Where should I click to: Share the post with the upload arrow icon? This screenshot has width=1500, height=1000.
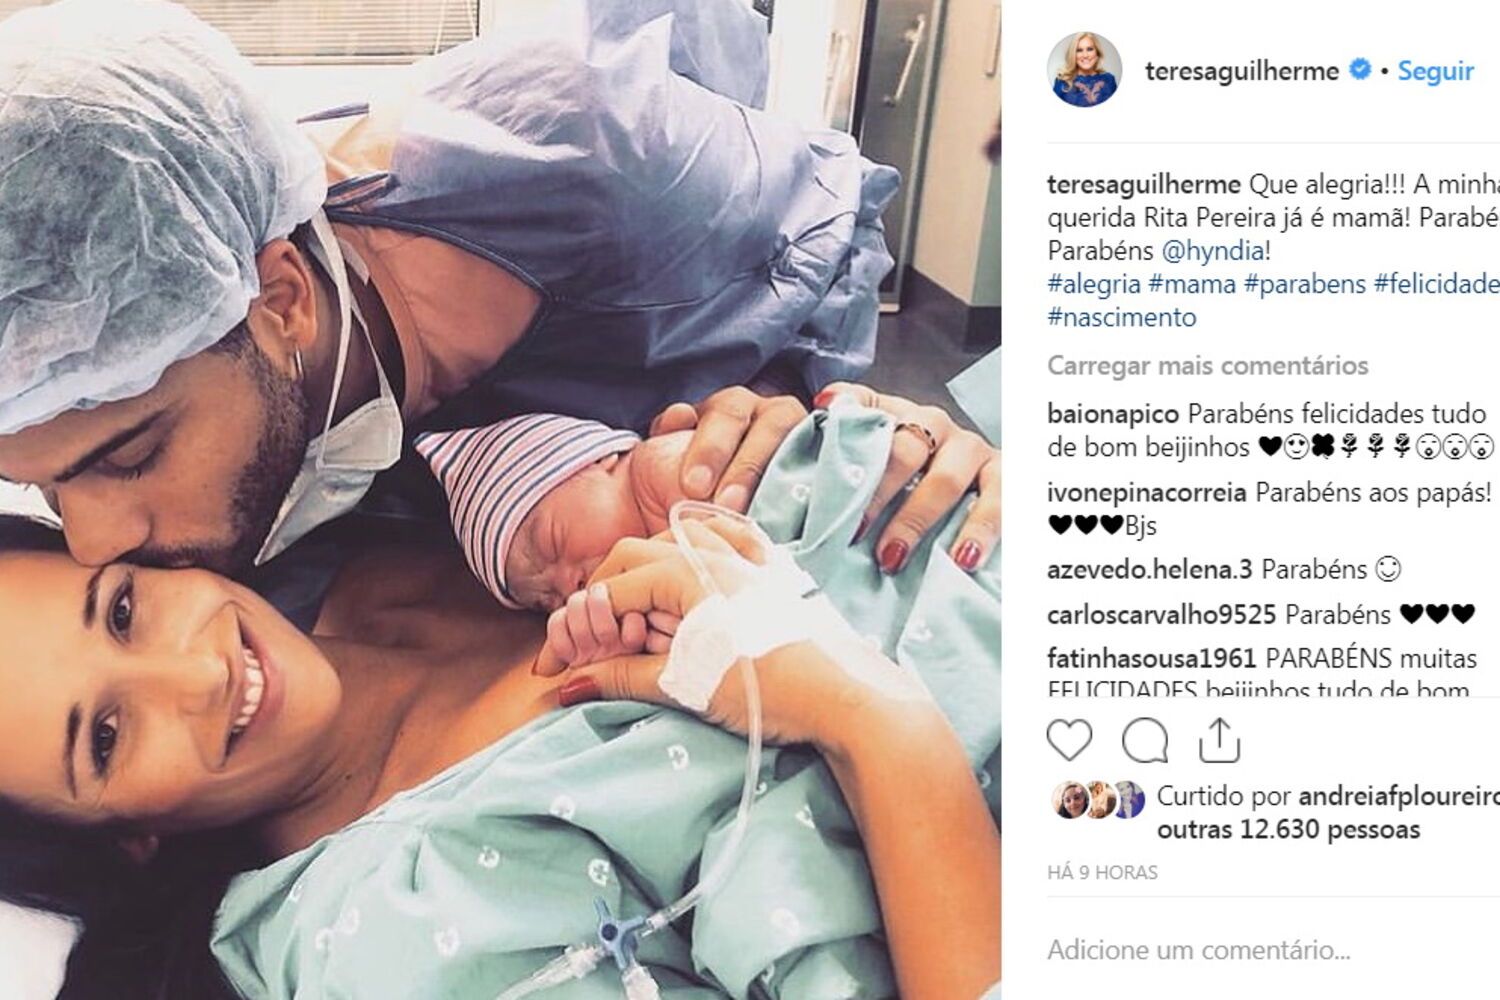1219,741
